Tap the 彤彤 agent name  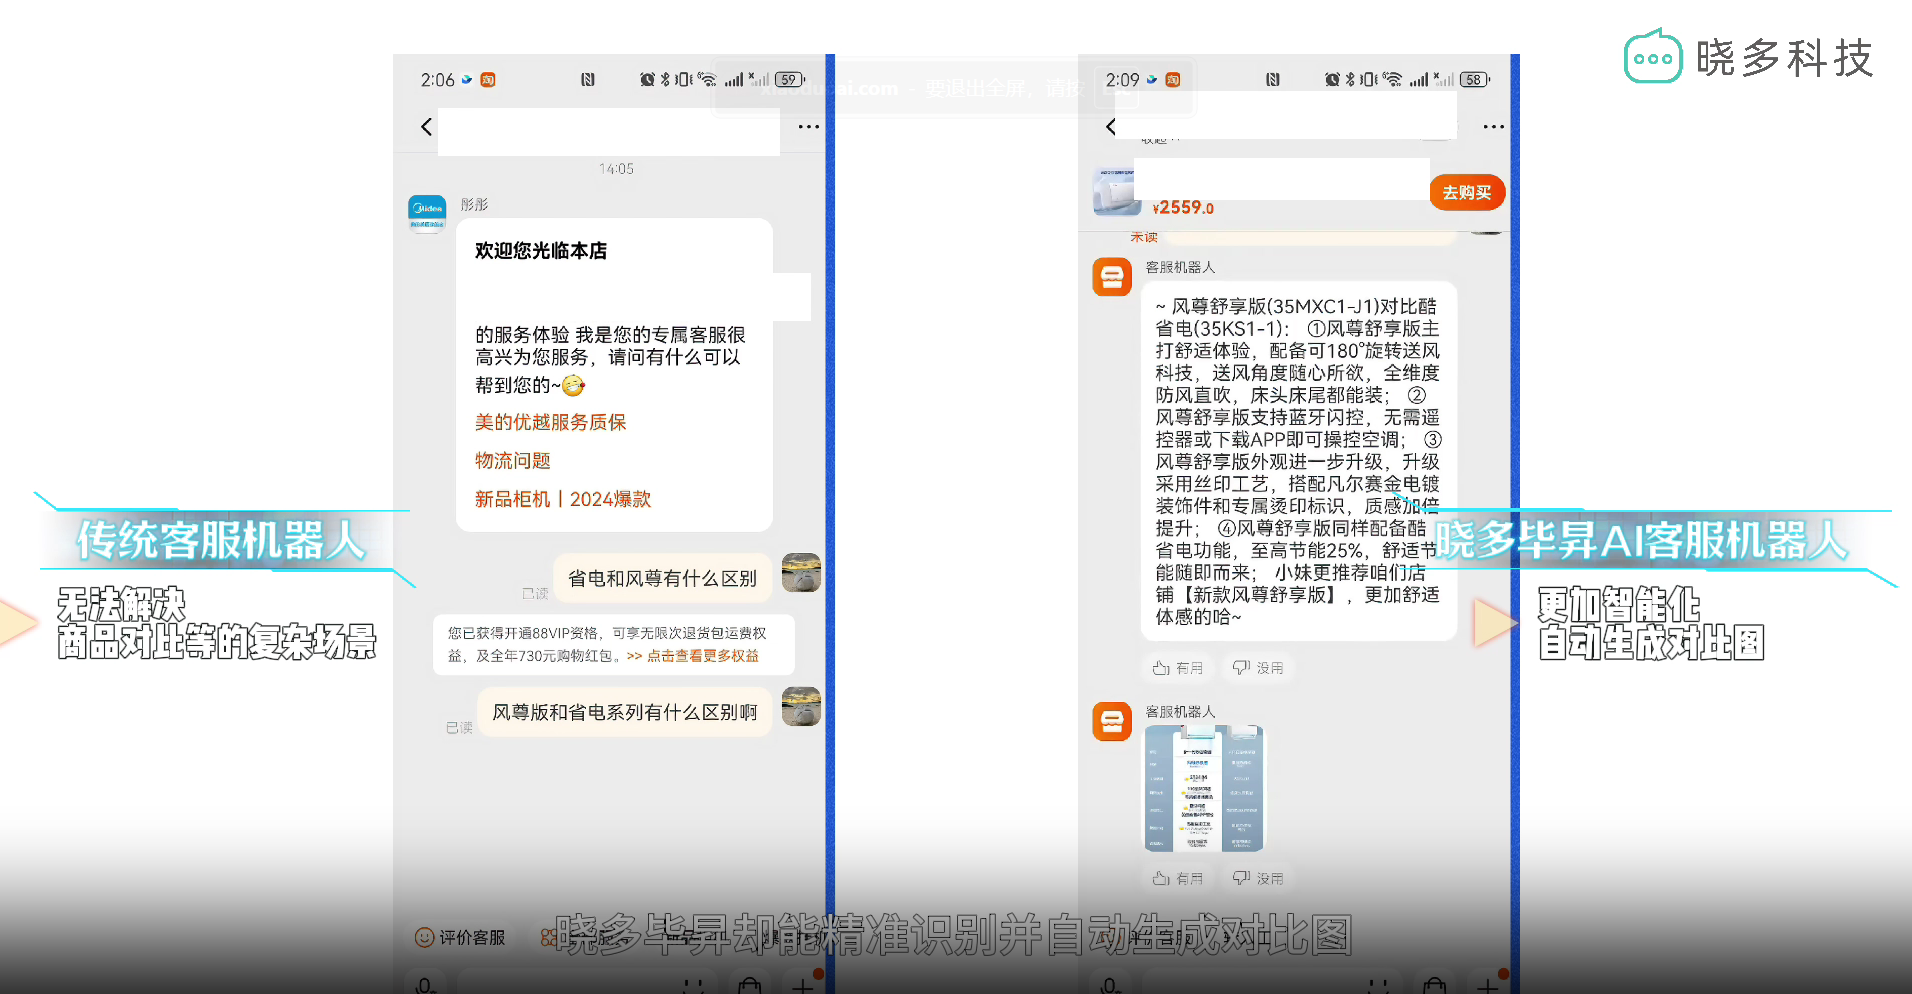click(x=474, y=204)
